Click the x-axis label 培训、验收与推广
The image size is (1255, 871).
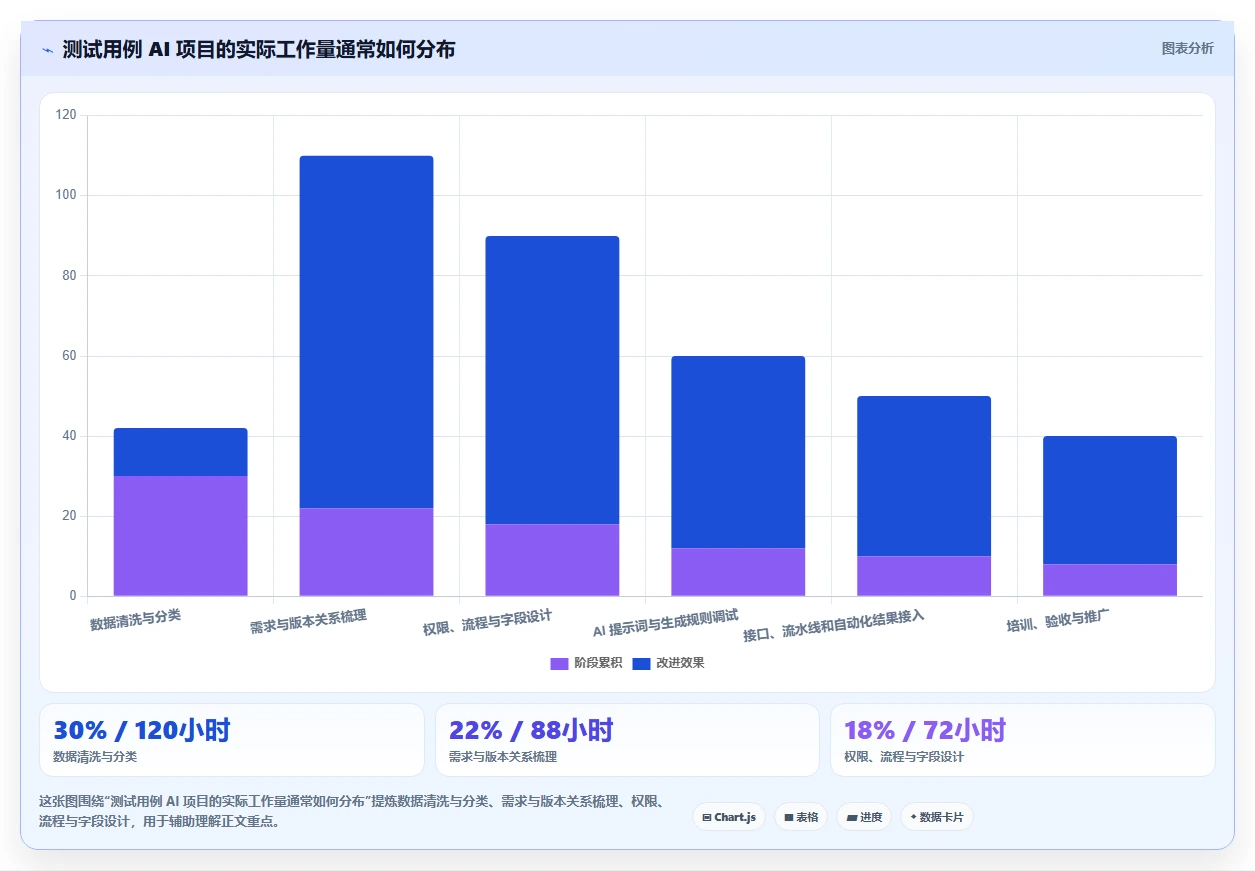[1058, 621]
